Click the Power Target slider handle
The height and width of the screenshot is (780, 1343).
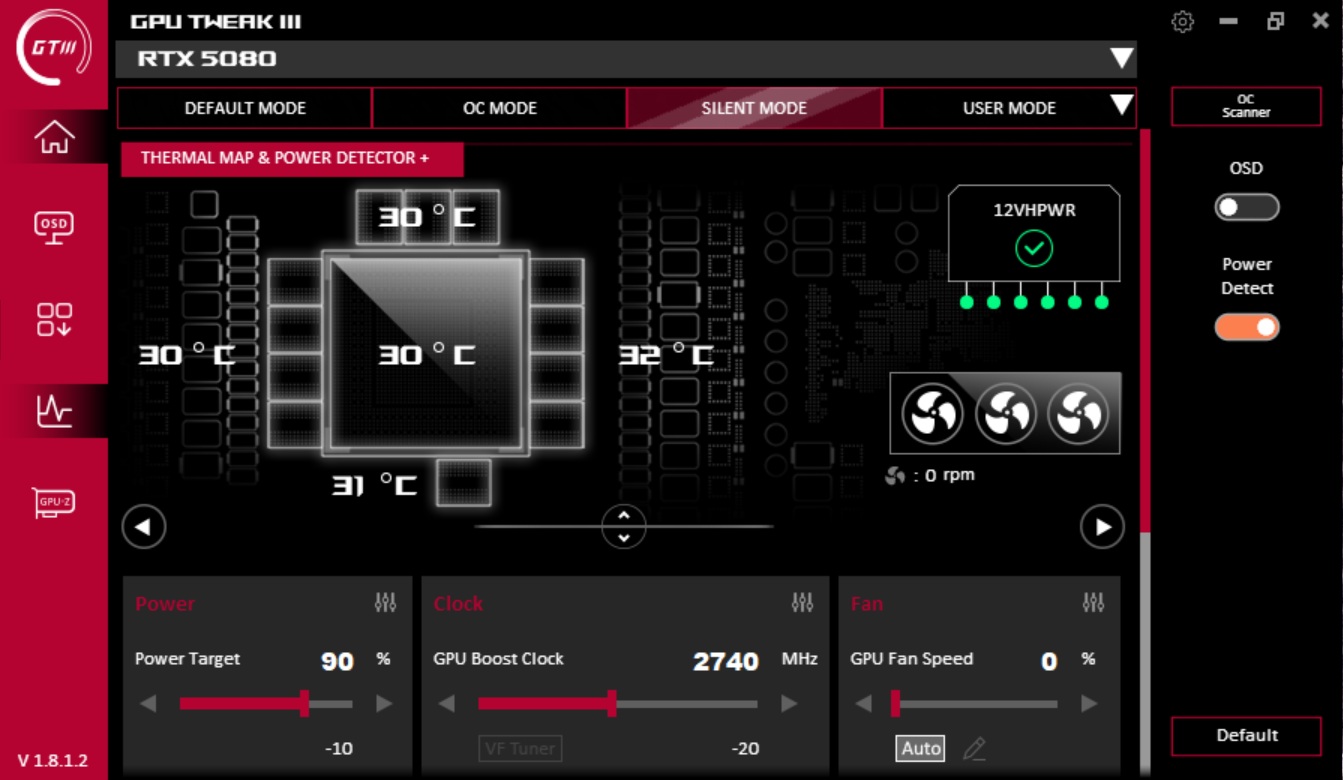point(304,704)
